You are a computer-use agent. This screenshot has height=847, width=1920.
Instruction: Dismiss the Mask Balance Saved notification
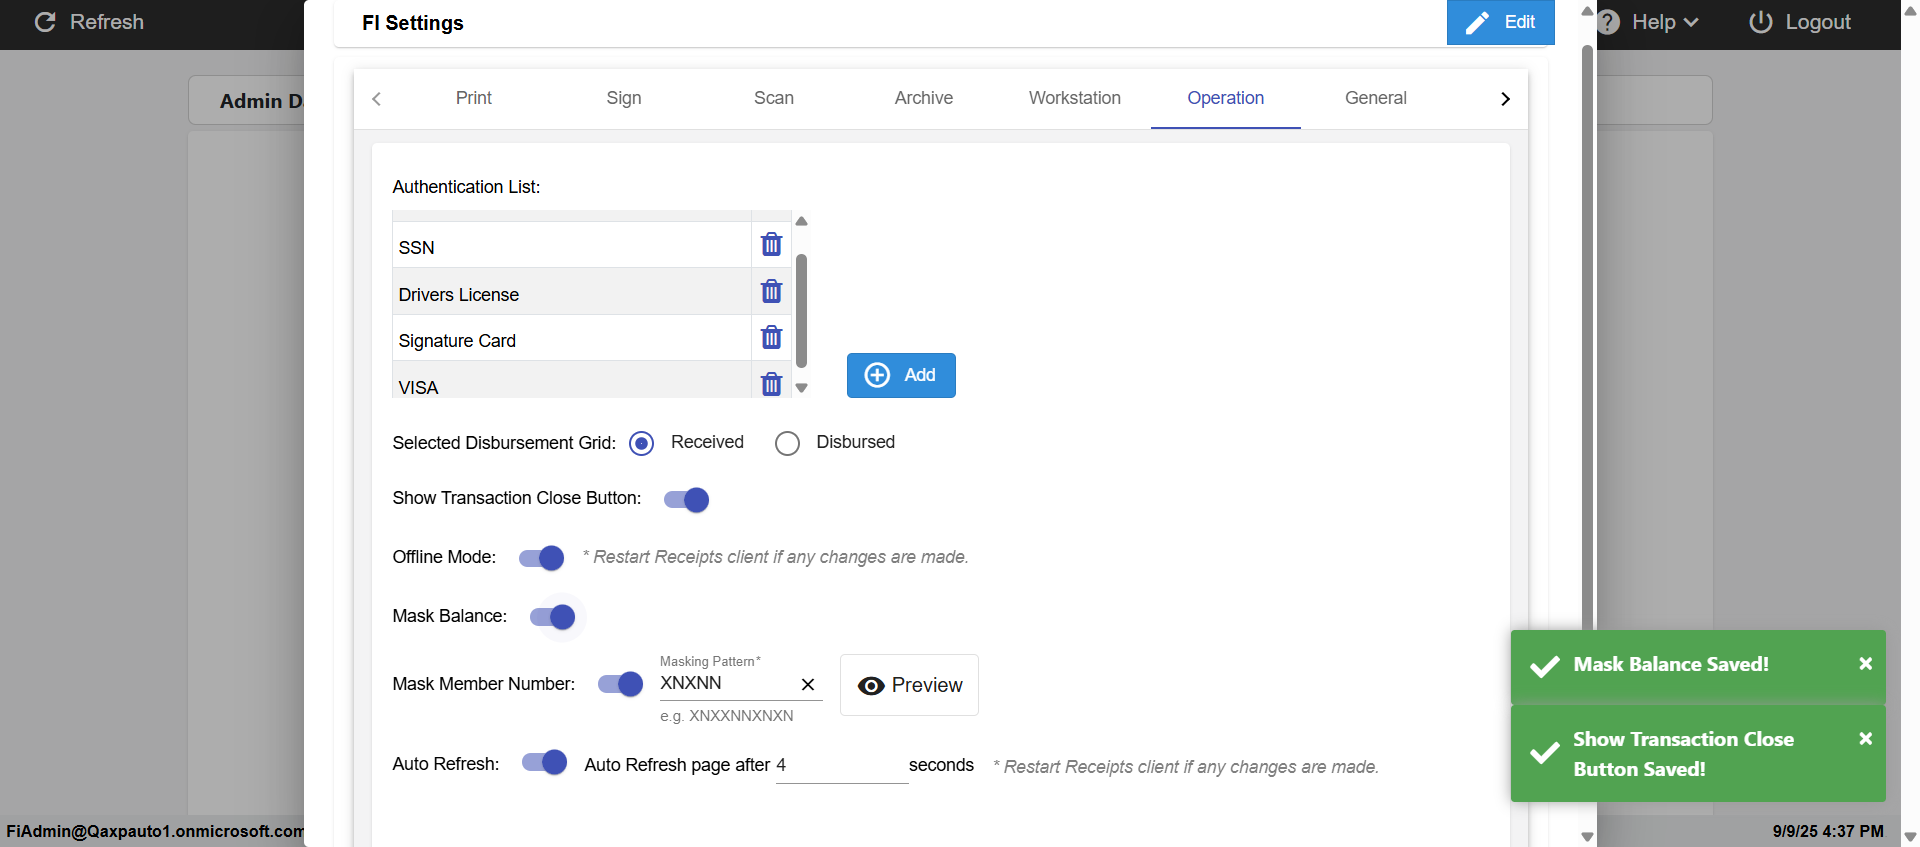(1865, 664)
